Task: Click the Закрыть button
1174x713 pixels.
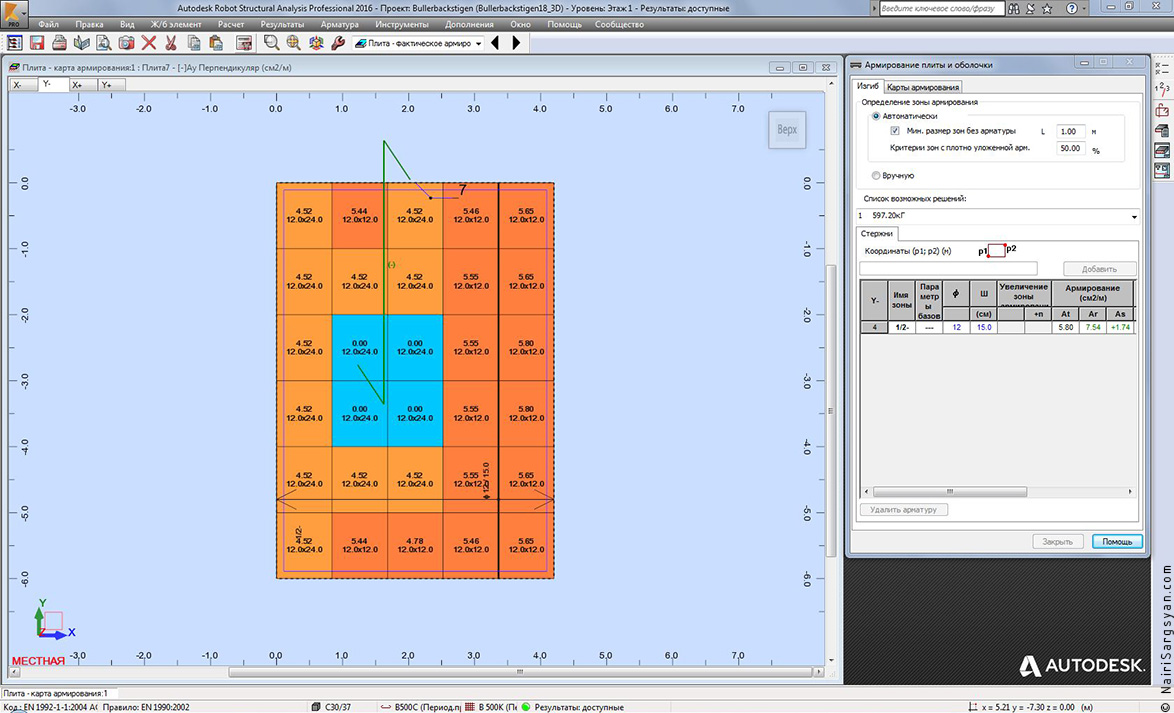Action: pyautogui.click(x=1058, y=541)
